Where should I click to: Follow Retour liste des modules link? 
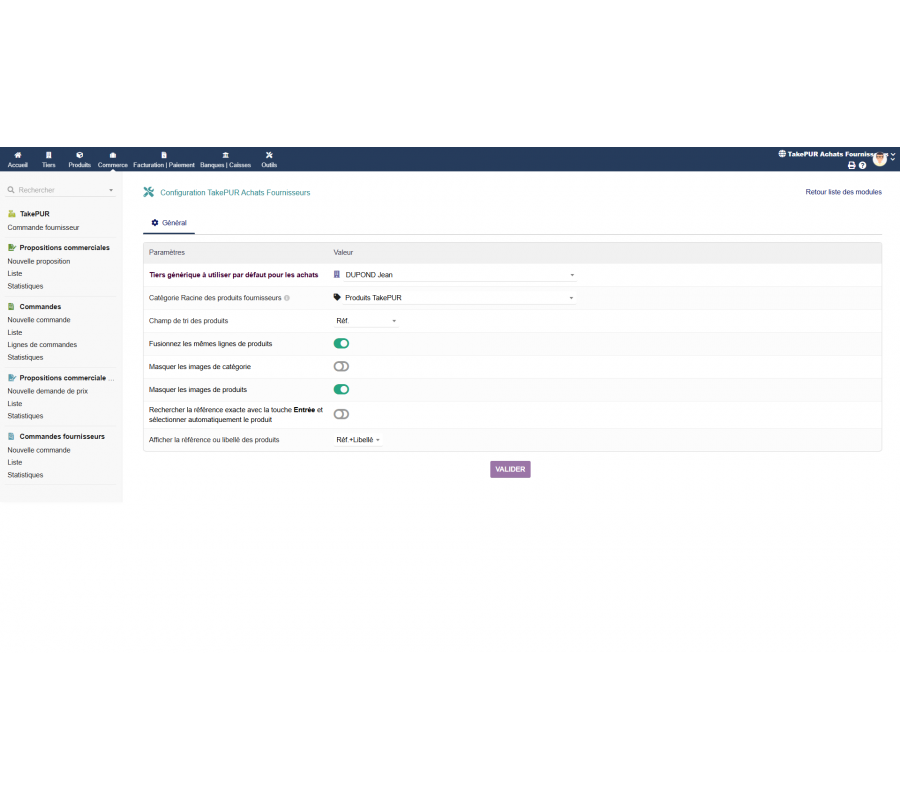[x=843, y=192]
